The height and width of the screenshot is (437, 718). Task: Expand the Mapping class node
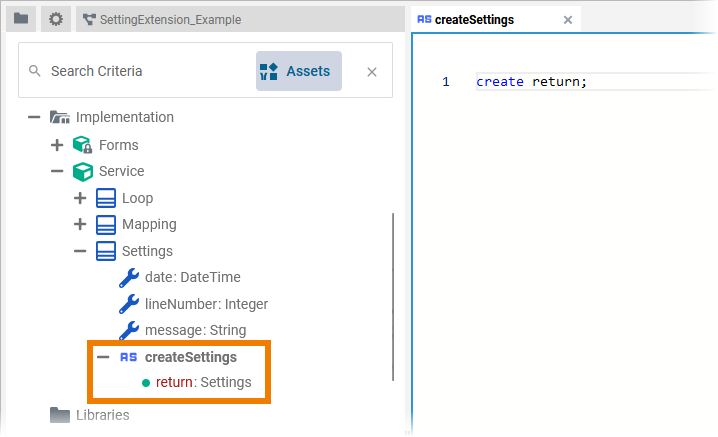[80, 224]
